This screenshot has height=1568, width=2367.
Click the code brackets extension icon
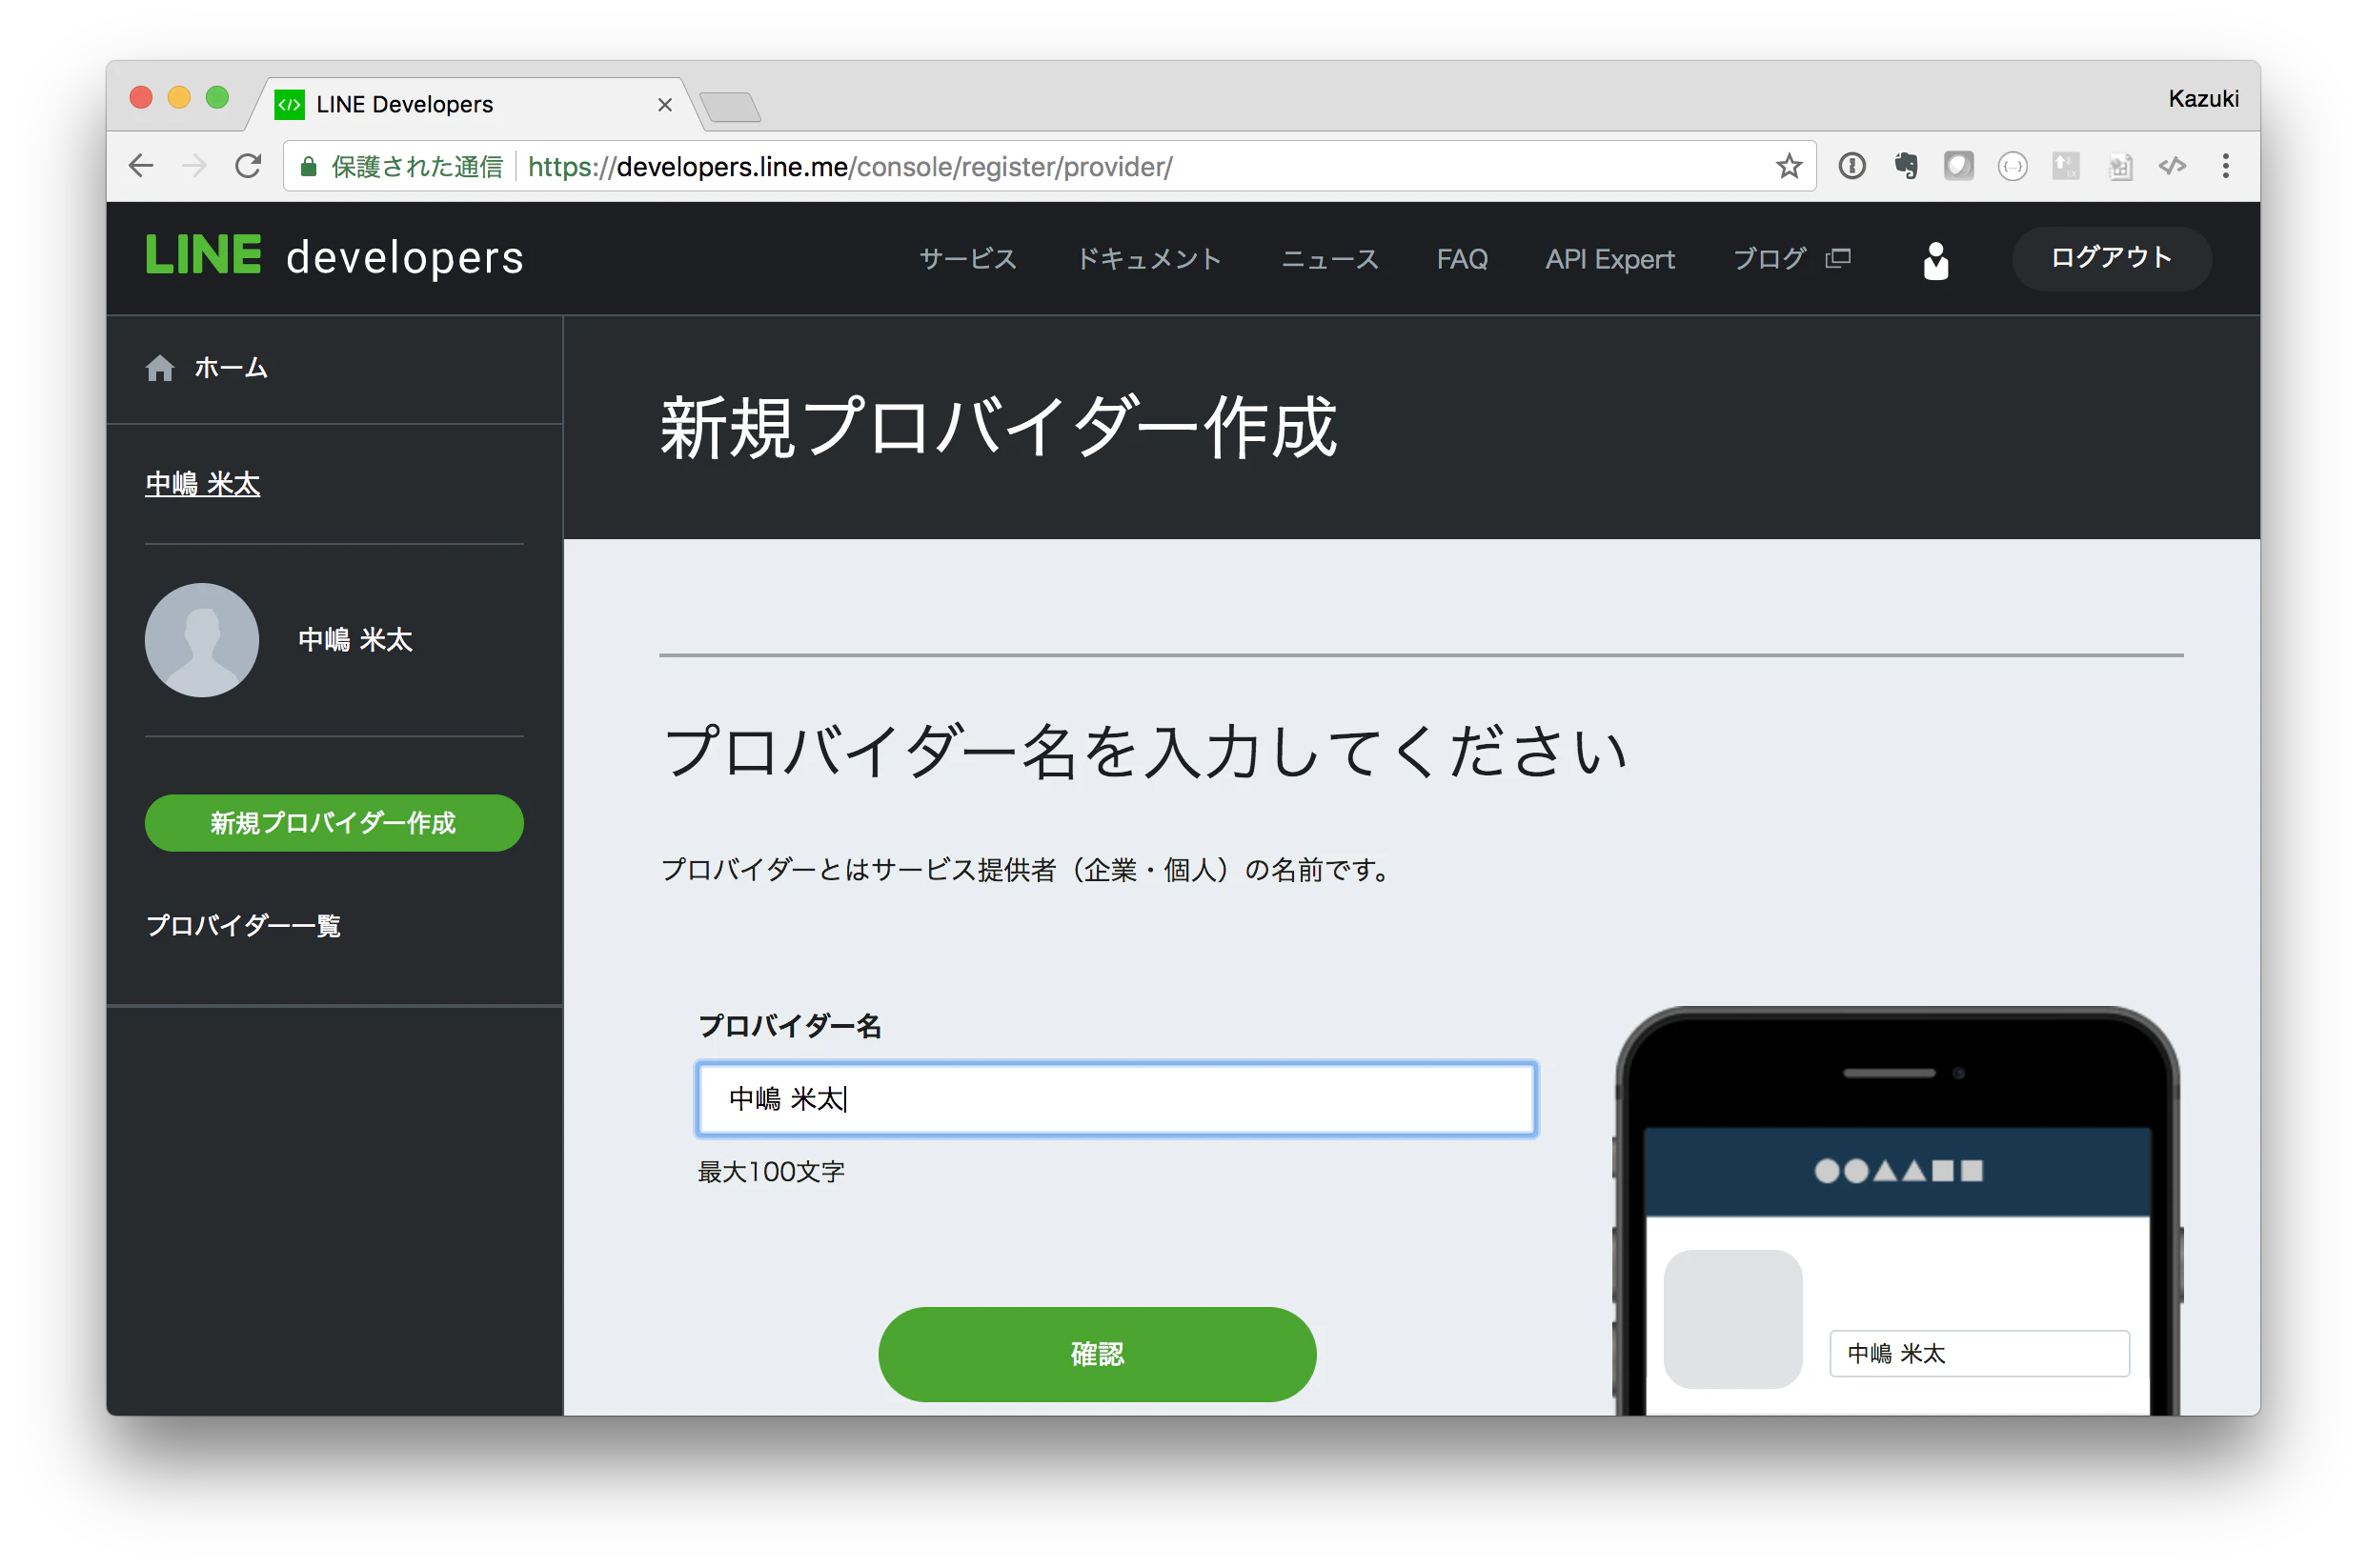(x=2172, y=166)
